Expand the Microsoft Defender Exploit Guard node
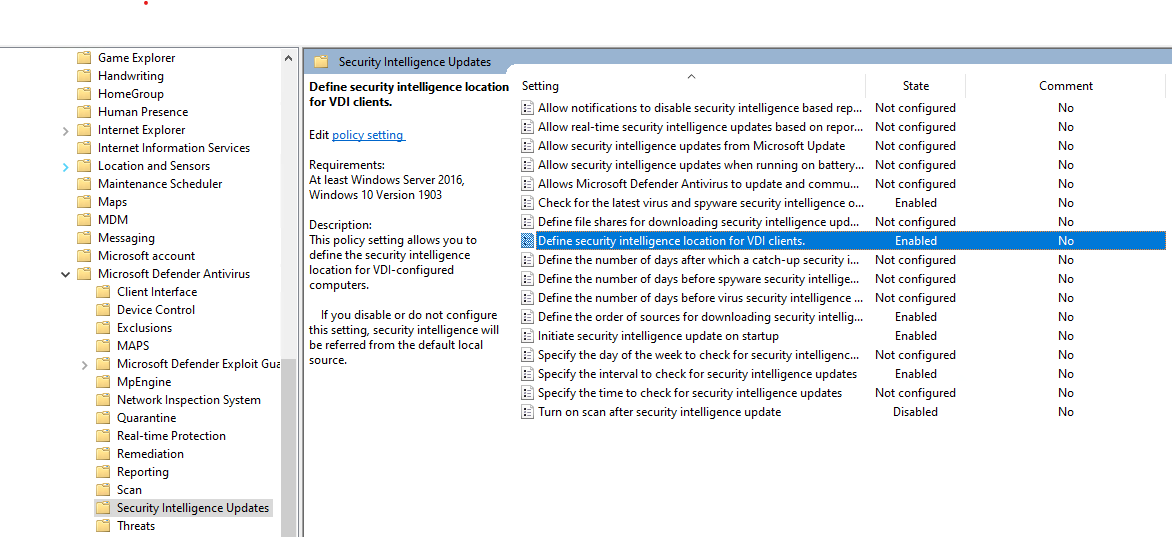 click(x=84, y=364)
